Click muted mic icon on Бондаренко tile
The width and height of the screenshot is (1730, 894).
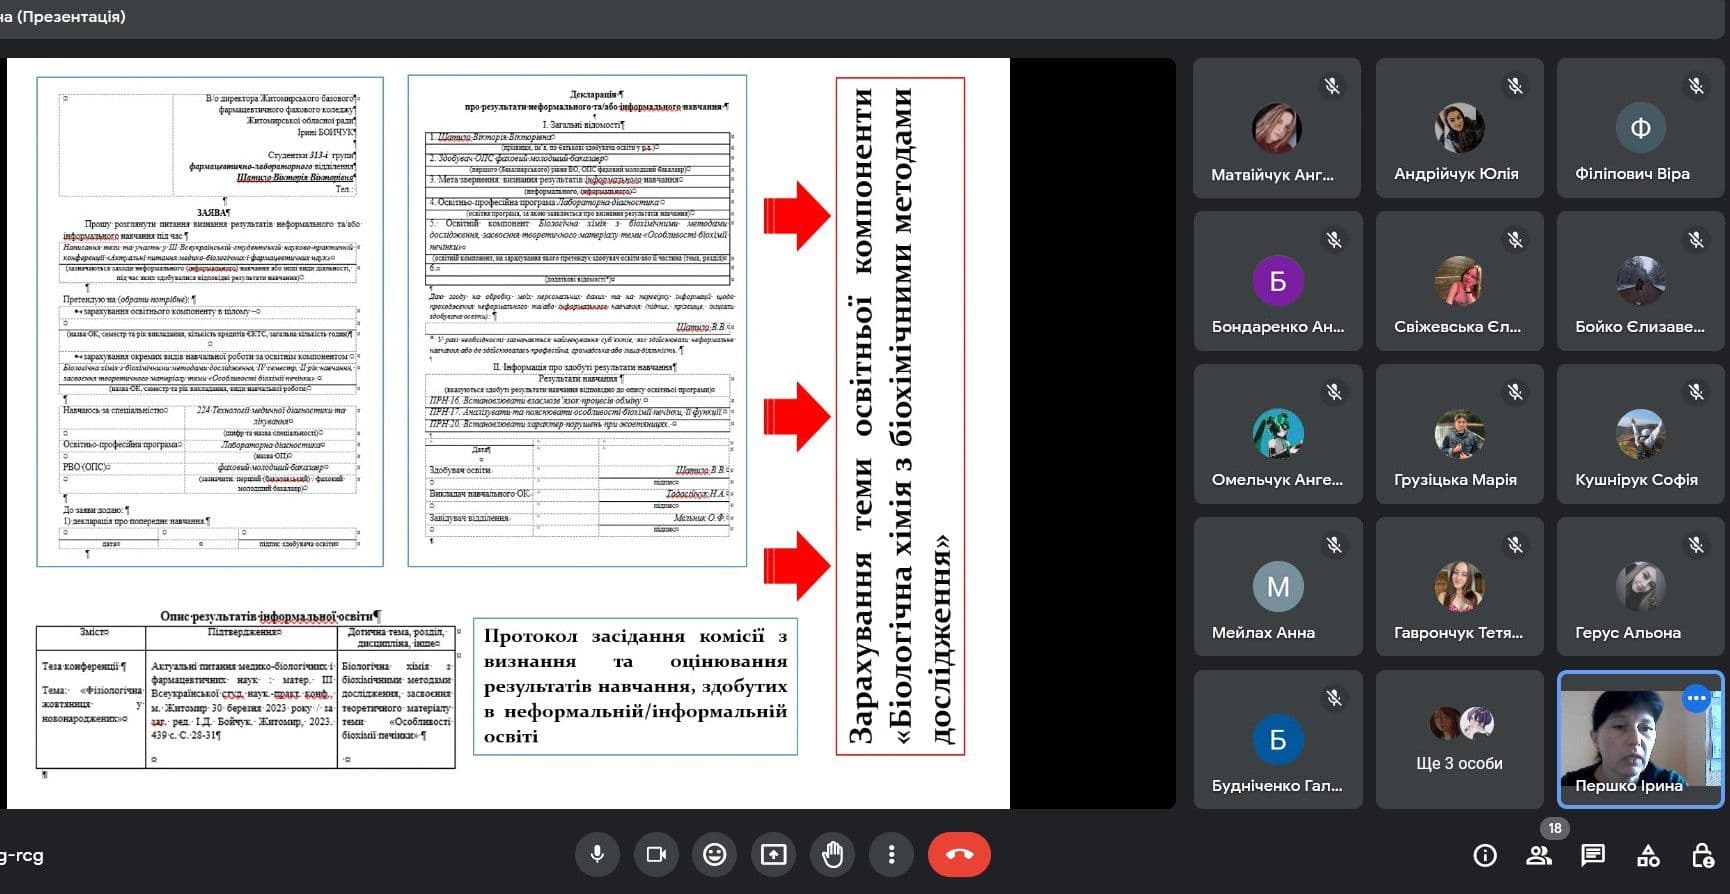(x=1333, y=240)
